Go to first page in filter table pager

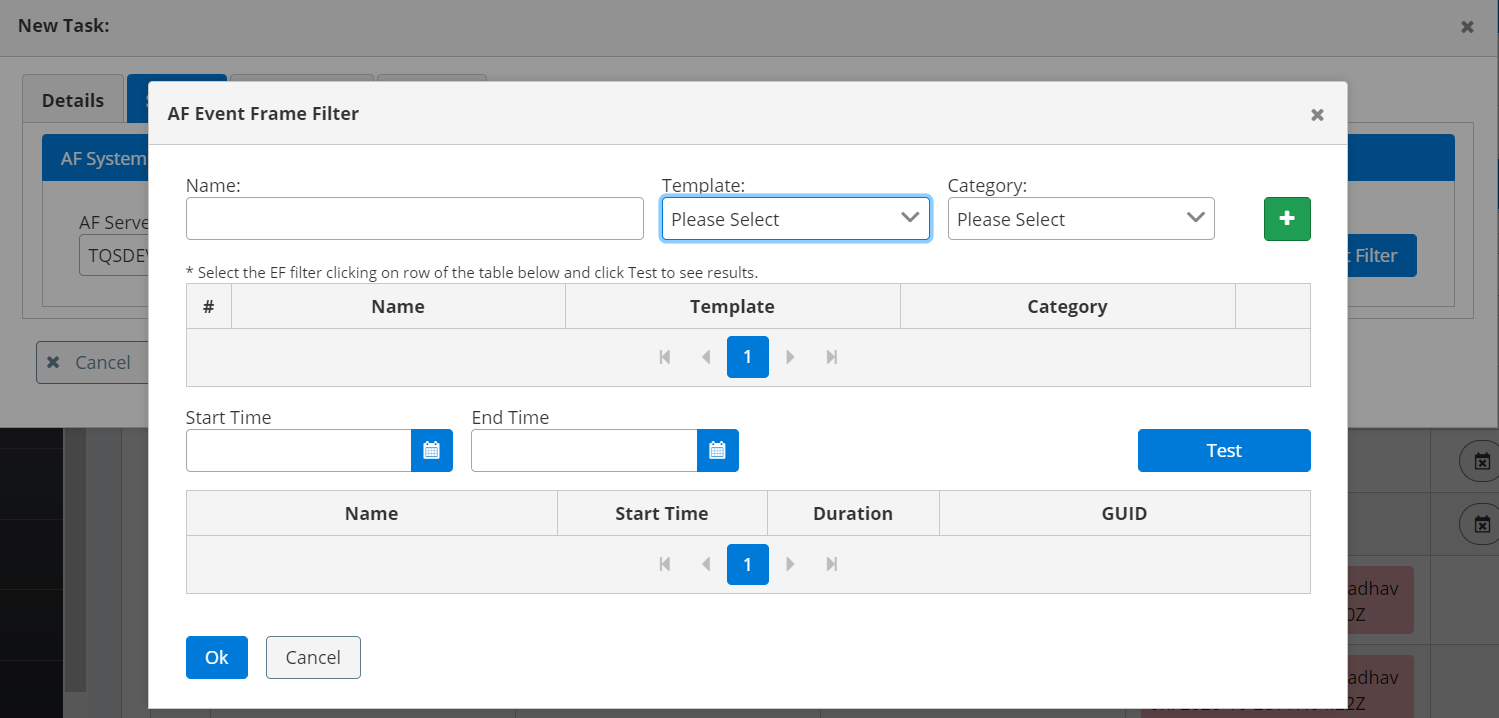[665, 357]
